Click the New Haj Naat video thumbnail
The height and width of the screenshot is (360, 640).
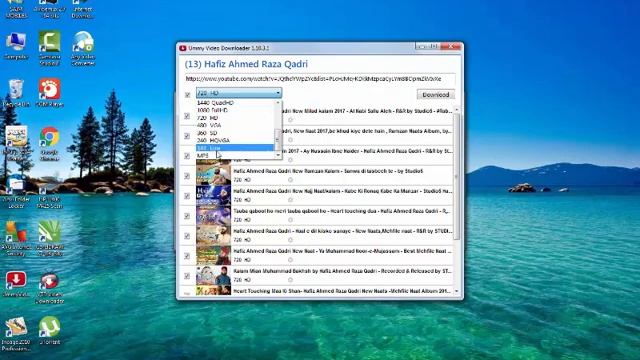coord(213,195)
